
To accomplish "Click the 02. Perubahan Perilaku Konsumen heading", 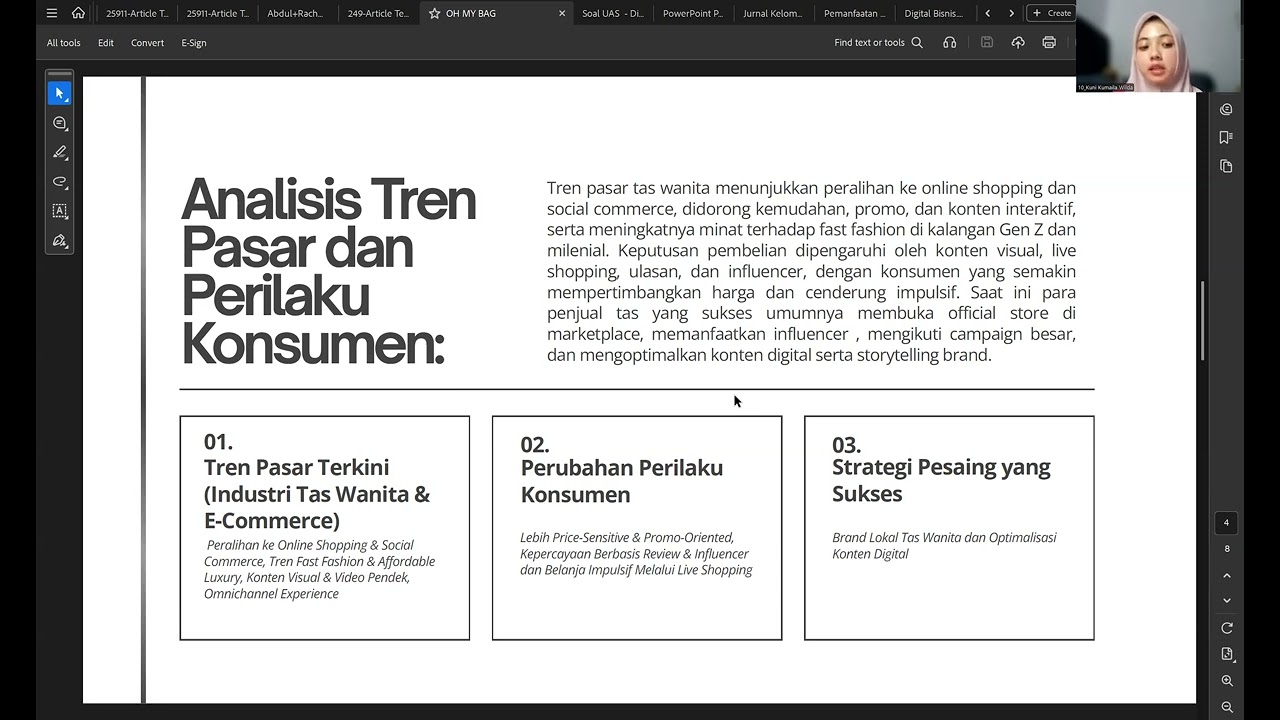I will point(621,470).
